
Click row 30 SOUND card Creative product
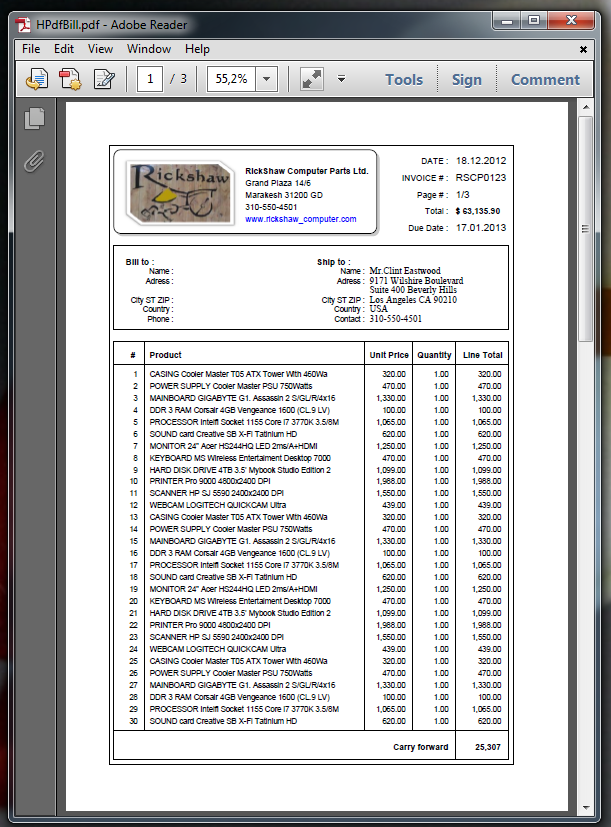click(223, 721)
